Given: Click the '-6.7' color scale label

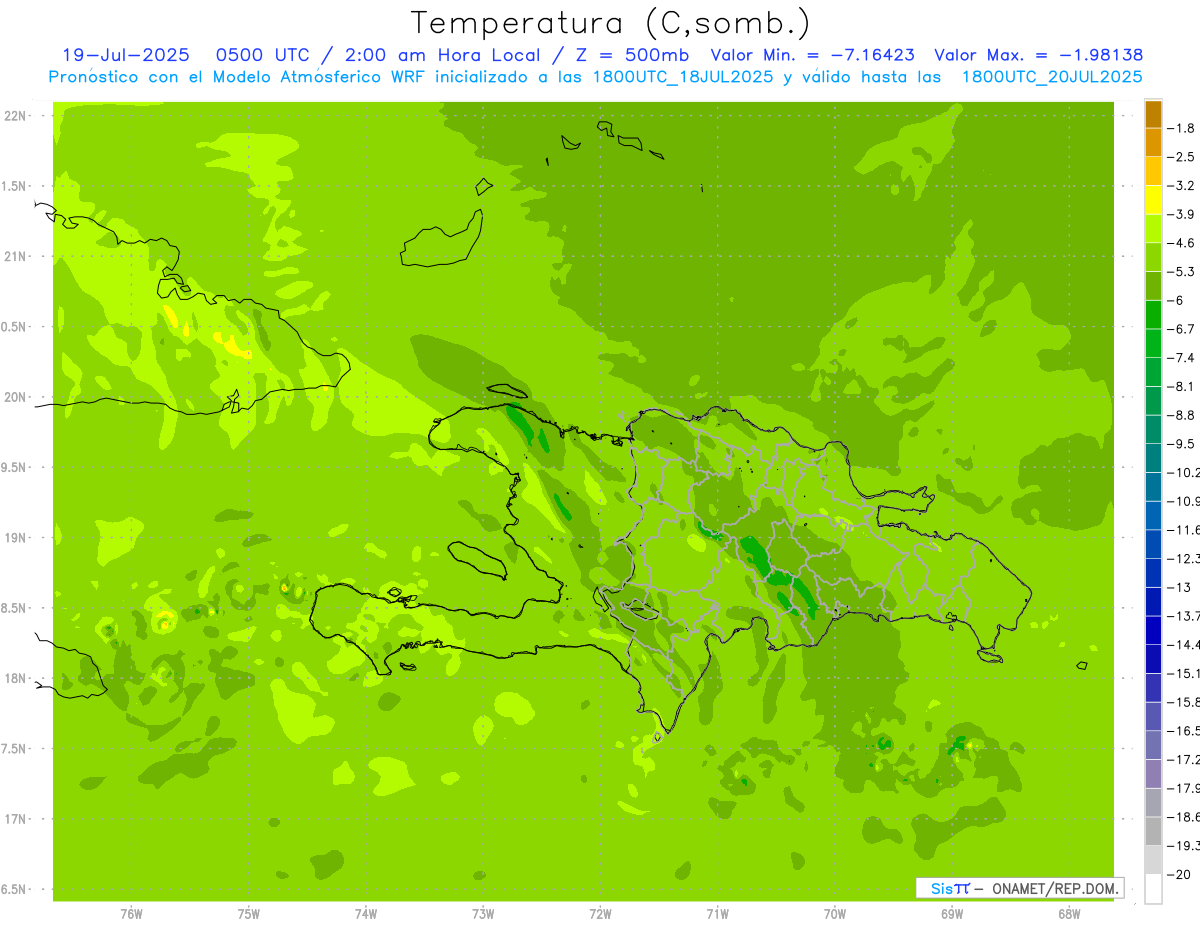Looking at the screenshot, I should click(x=1181, y=329).
